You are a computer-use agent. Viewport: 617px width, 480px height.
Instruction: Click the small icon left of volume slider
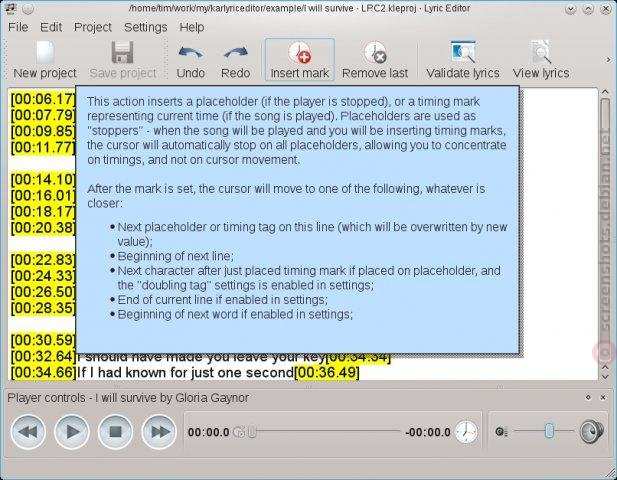click(x=501, y=432)
